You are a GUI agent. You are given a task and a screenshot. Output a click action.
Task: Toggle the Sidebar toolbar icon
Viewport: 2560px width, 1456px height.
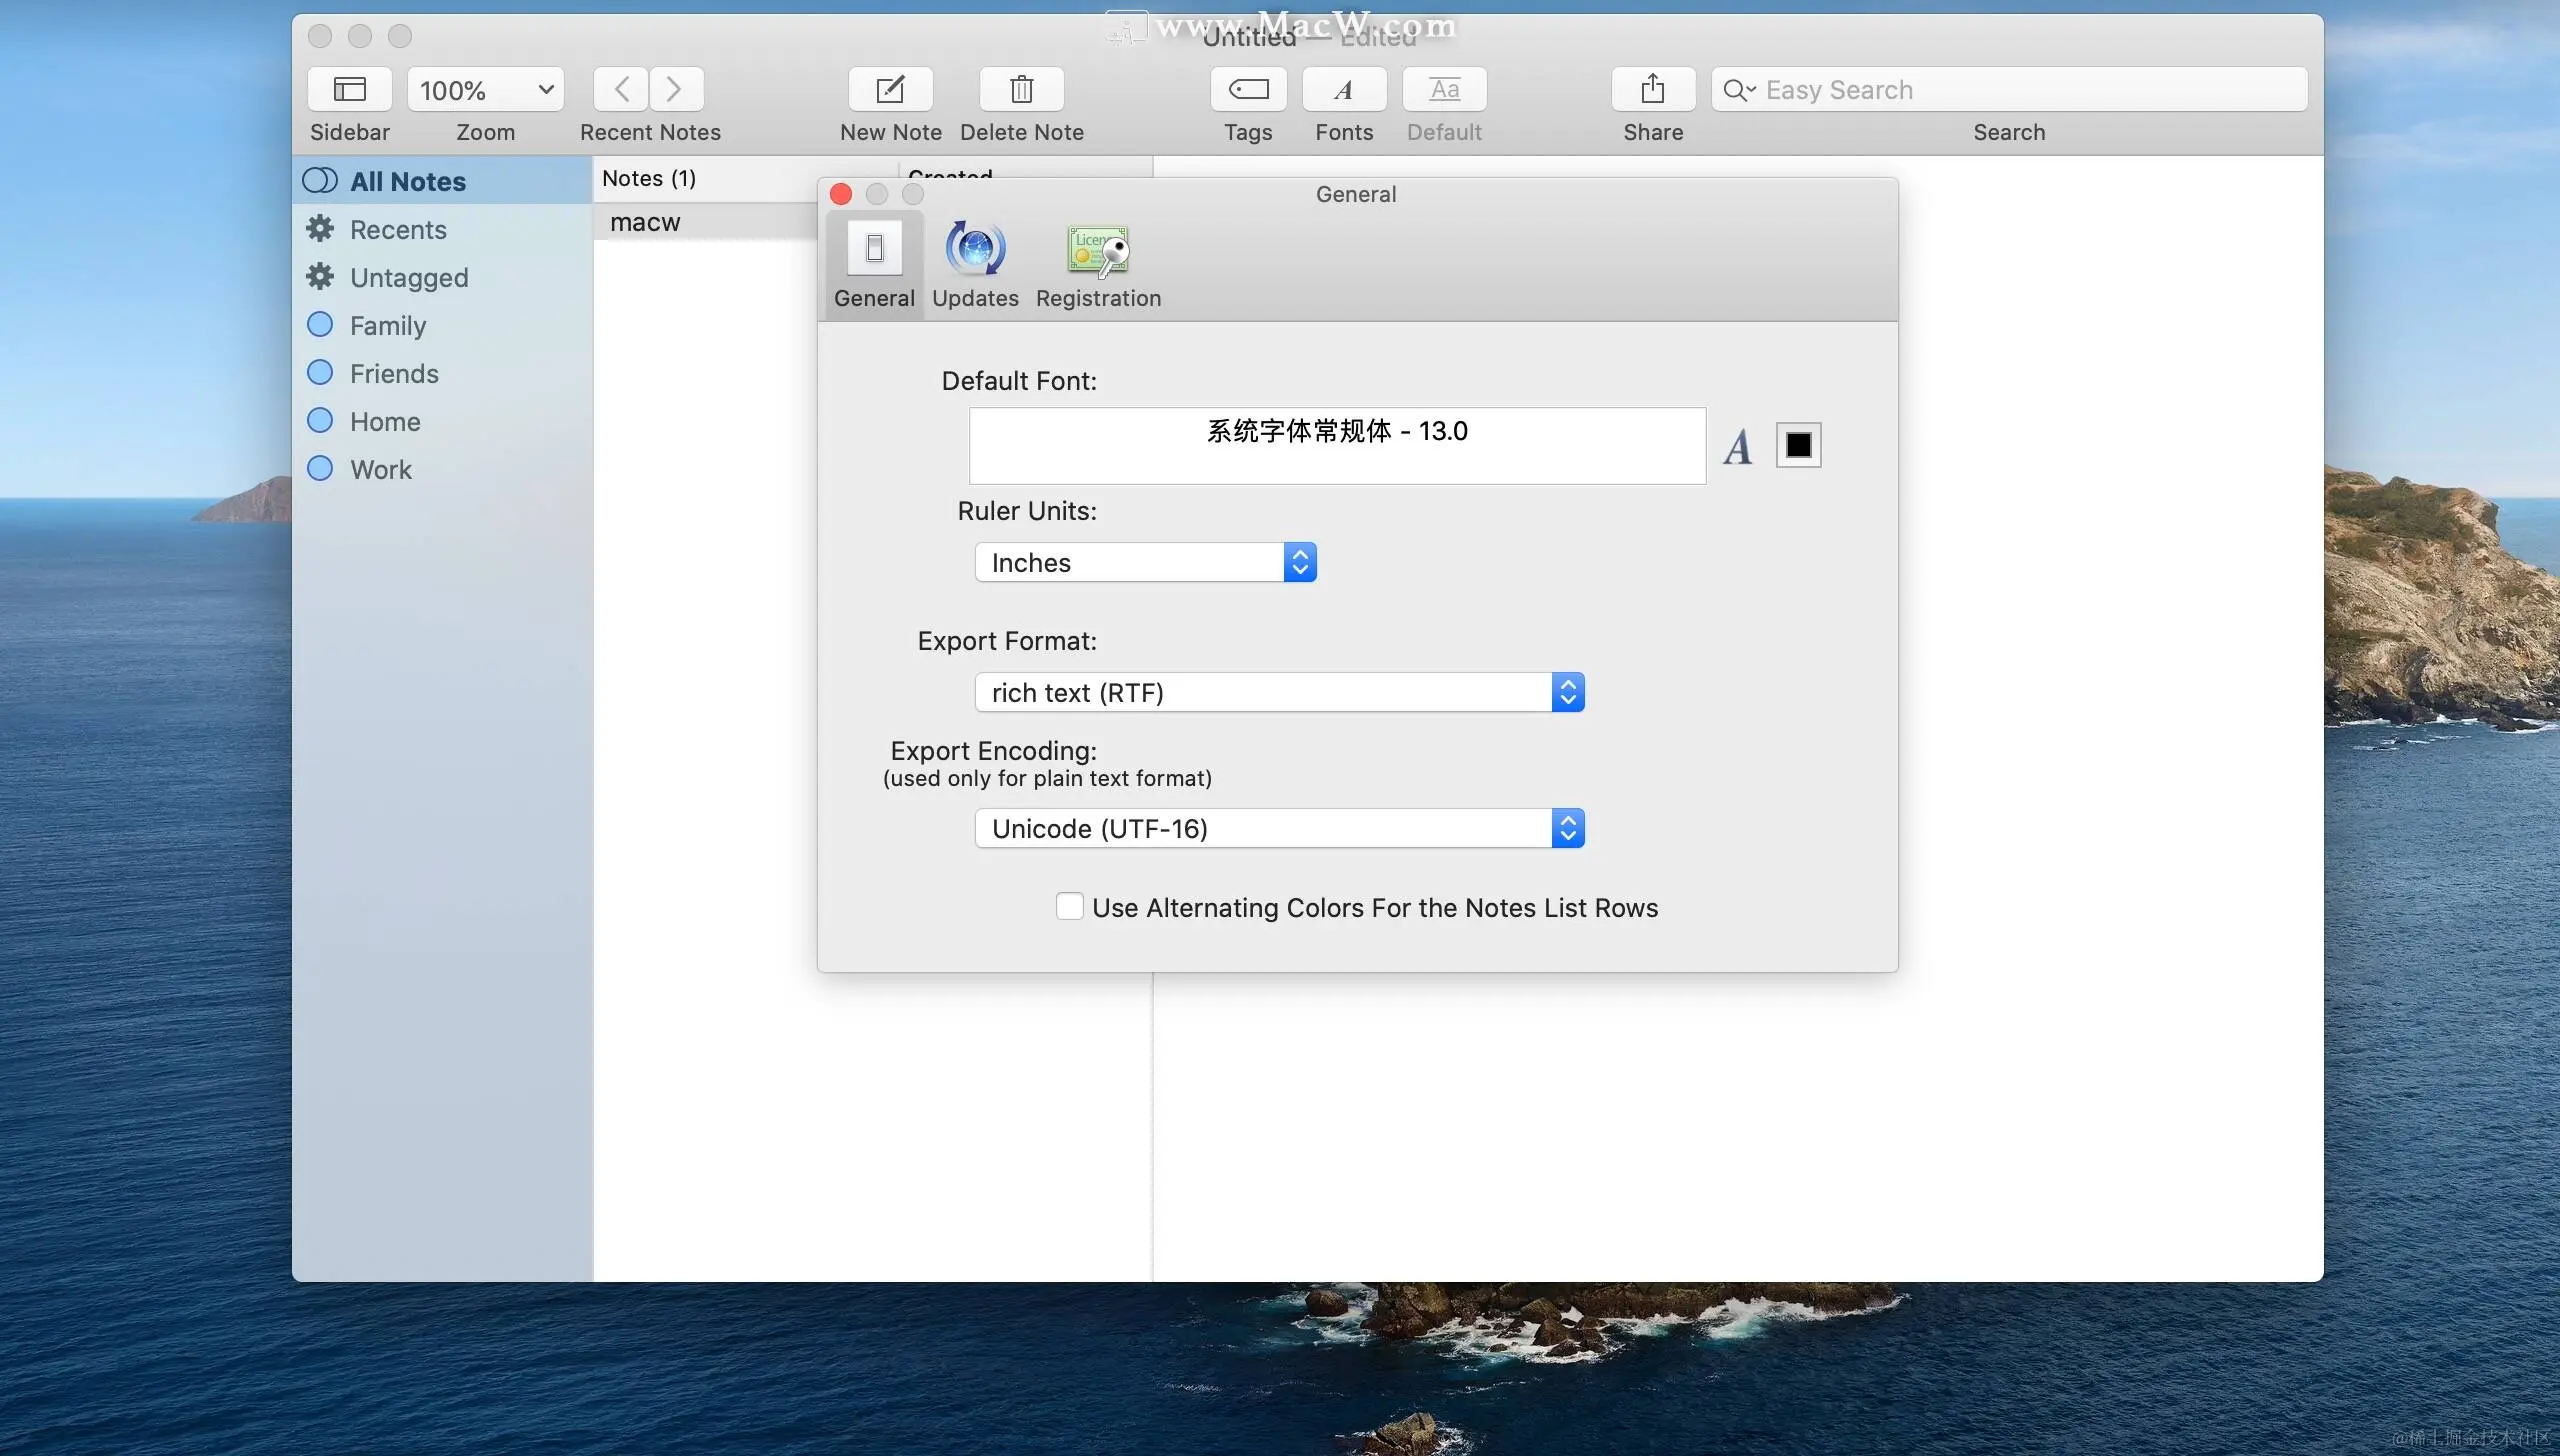click(x=349, y=90)
